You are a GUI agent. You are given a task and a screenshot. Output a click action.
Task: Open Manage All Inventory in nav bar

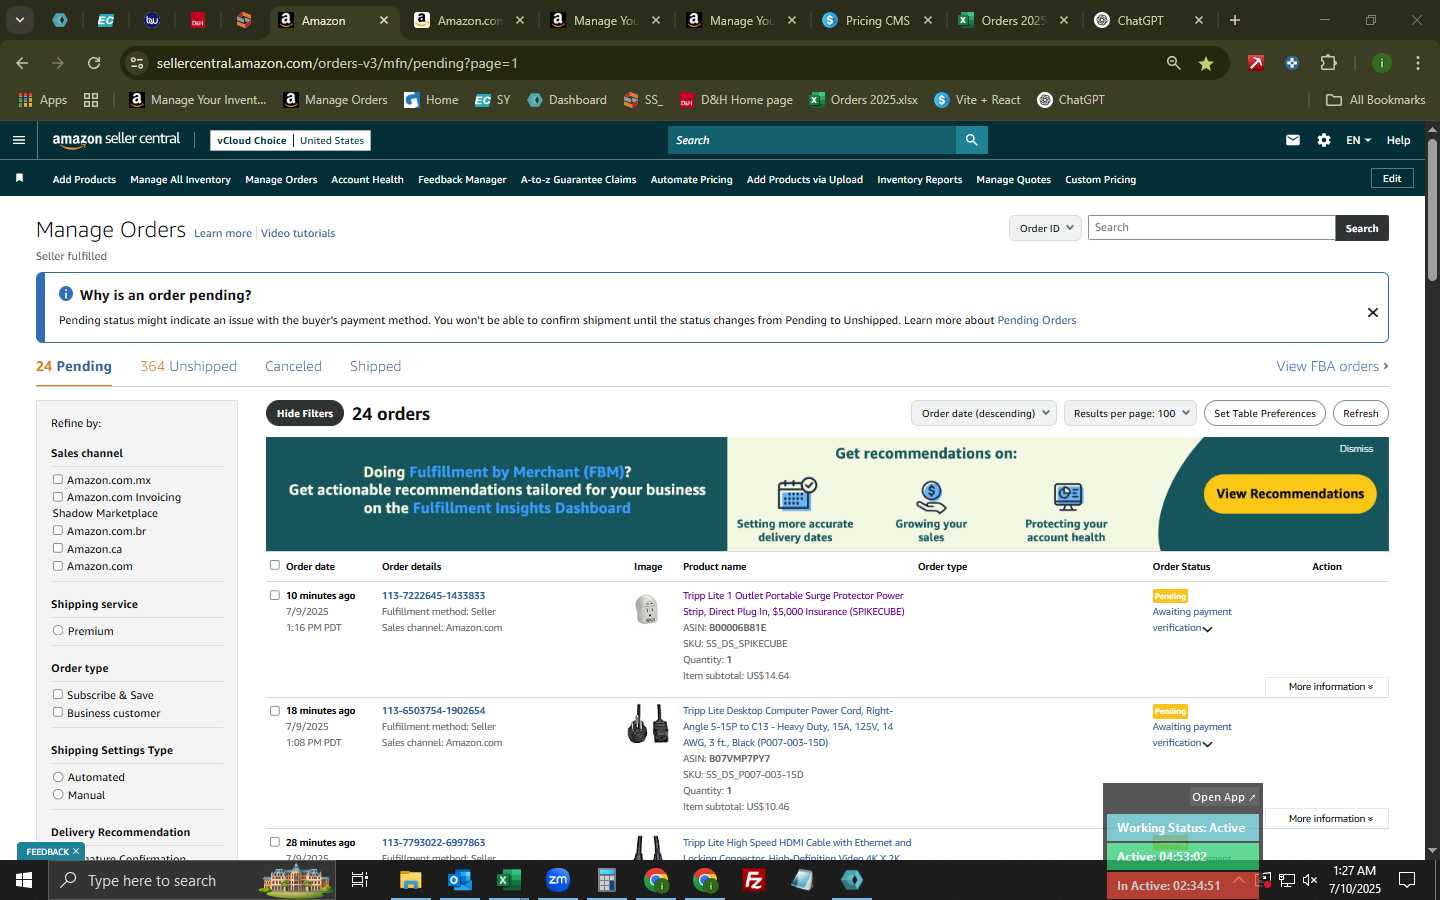(x=180, y=180)
